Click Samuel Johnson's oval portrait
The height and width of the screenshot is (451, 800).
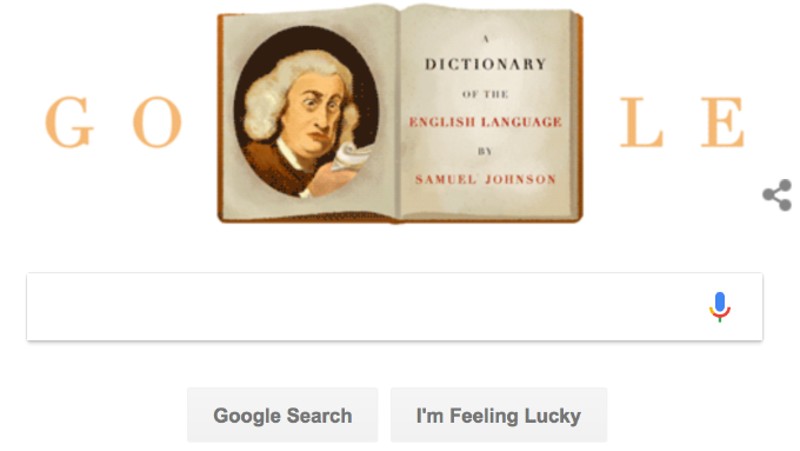tap(306, 112)
